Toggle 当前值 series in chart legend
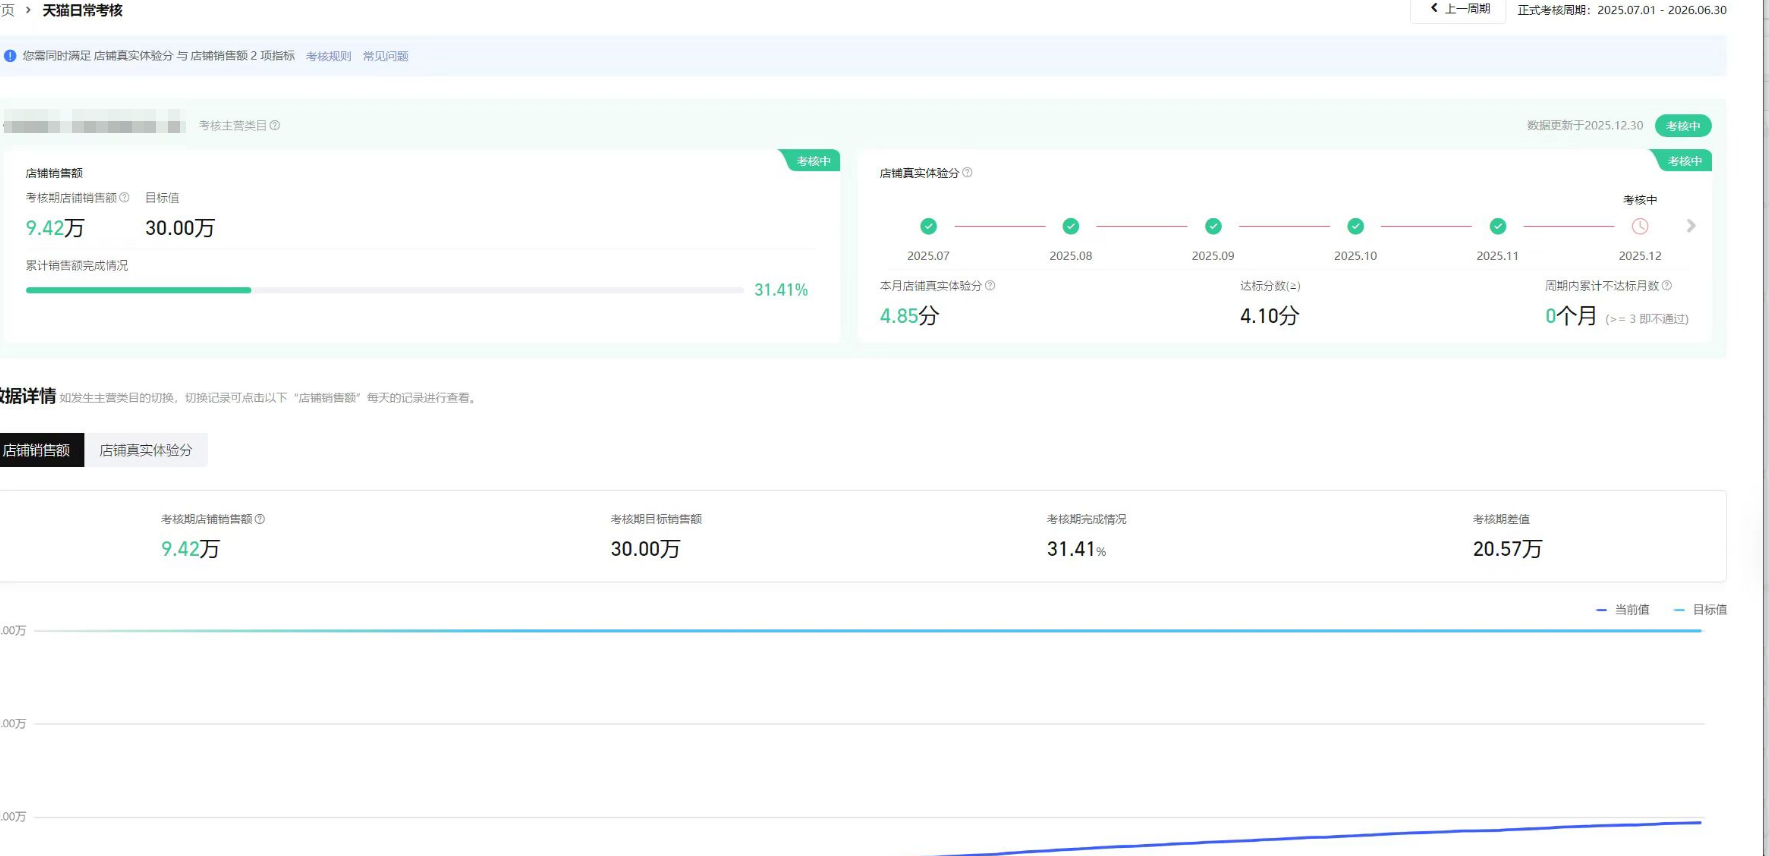Screen dimensions: 1769x856 tap(1623, 610)
